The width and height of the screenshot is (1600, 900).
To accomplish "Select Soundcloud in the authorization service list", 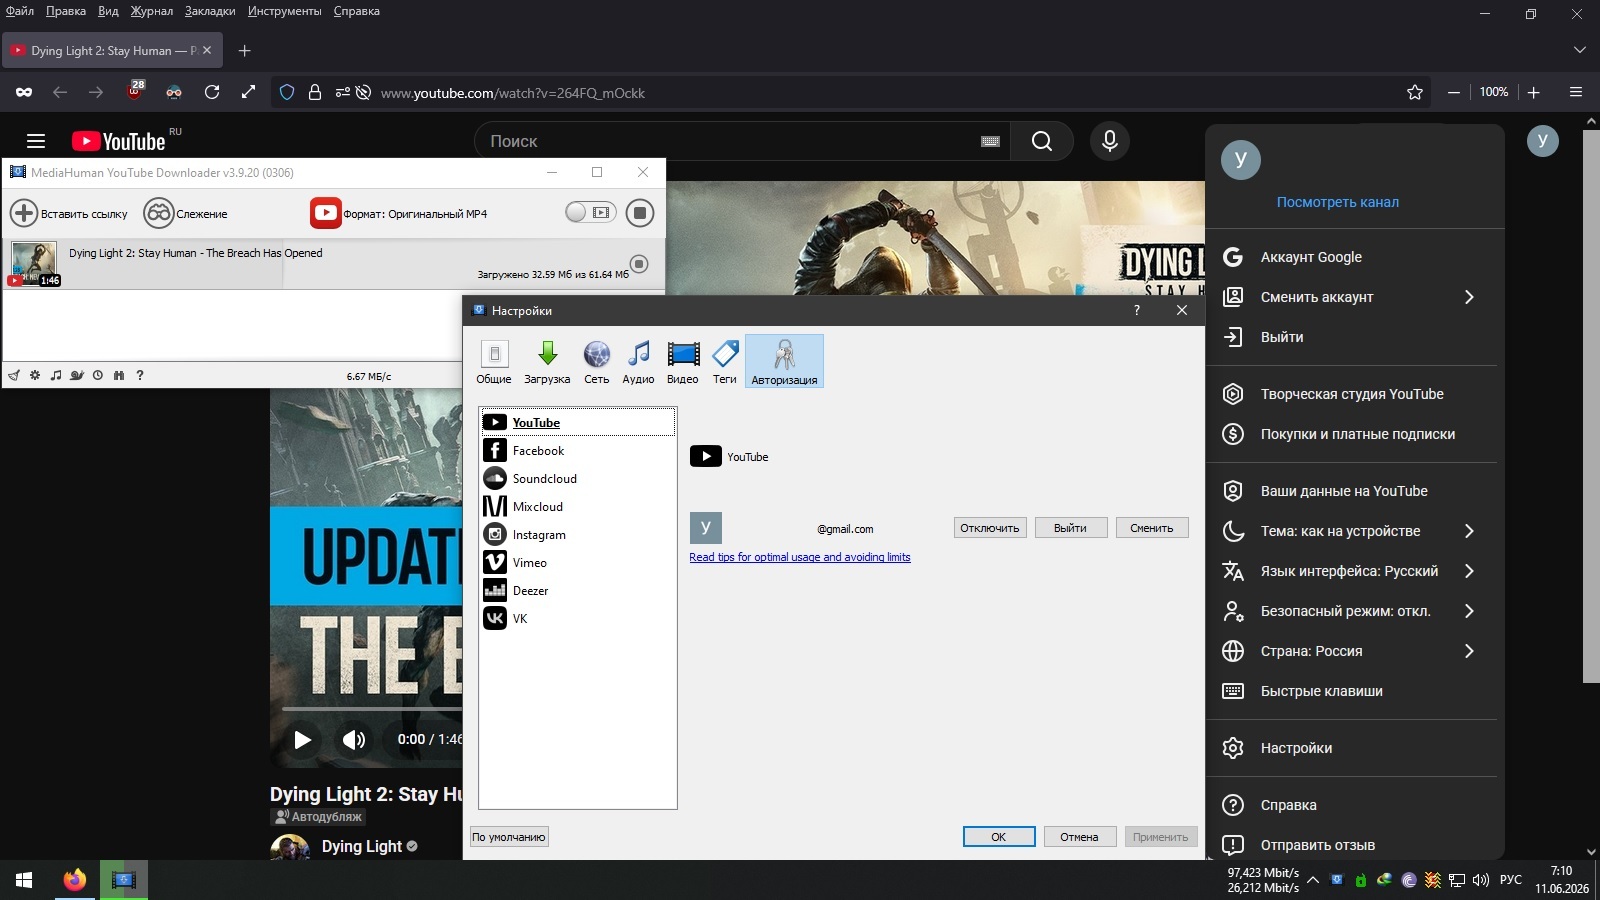I will [x=578, y=479].
